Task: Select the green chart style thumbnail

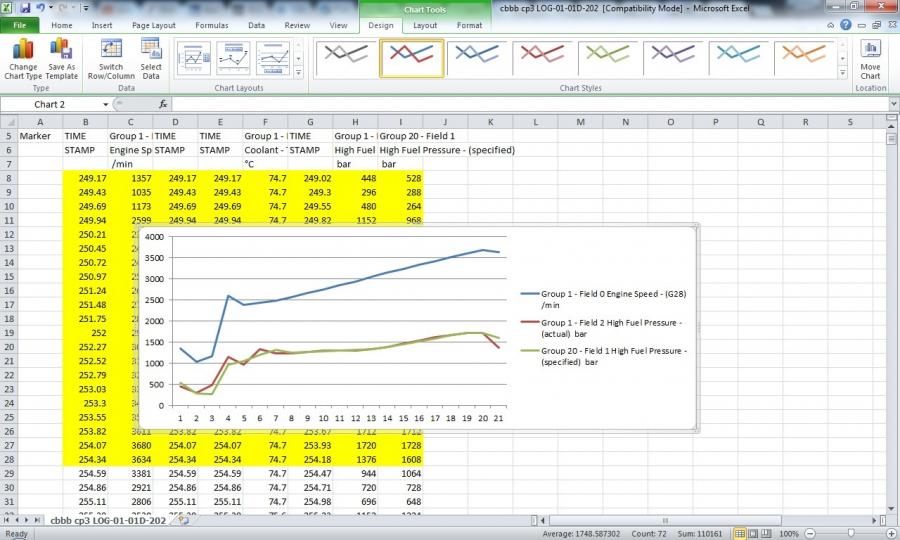Action: tap(607, 58)
